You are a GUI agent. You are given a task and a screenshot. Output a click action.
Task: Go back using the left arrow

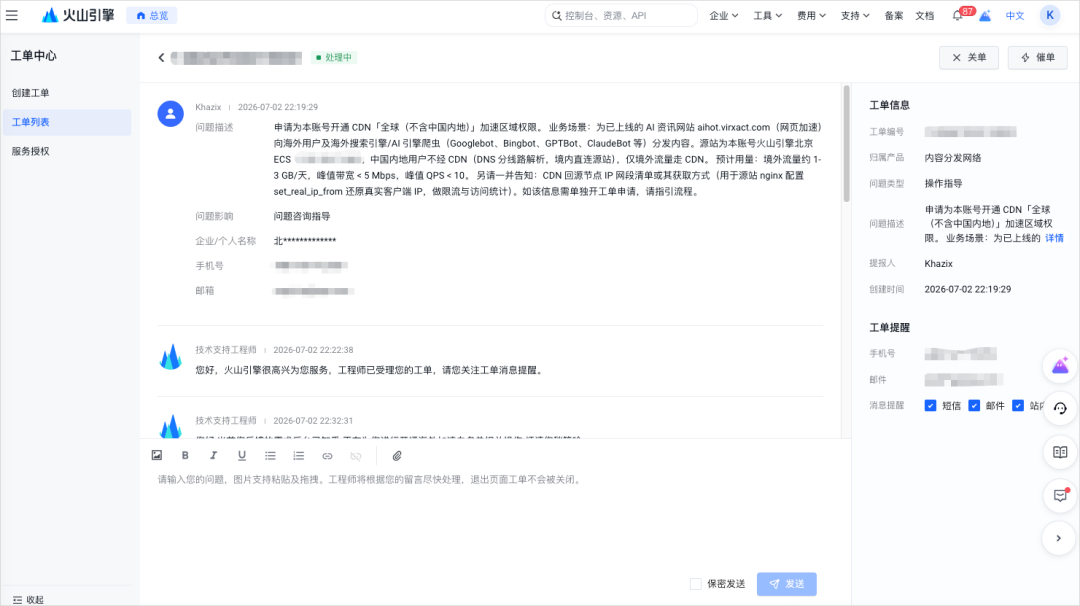pos(161,58)
